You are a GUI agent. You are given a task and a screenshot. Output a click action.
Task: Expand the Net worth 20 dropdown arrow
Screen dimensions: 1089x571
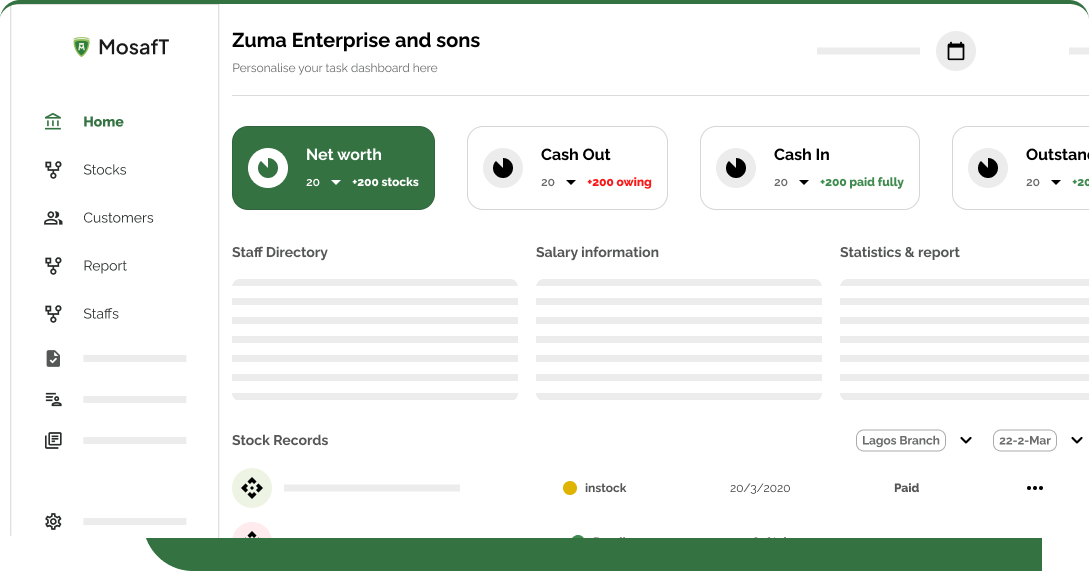click(x=336, y=182)
